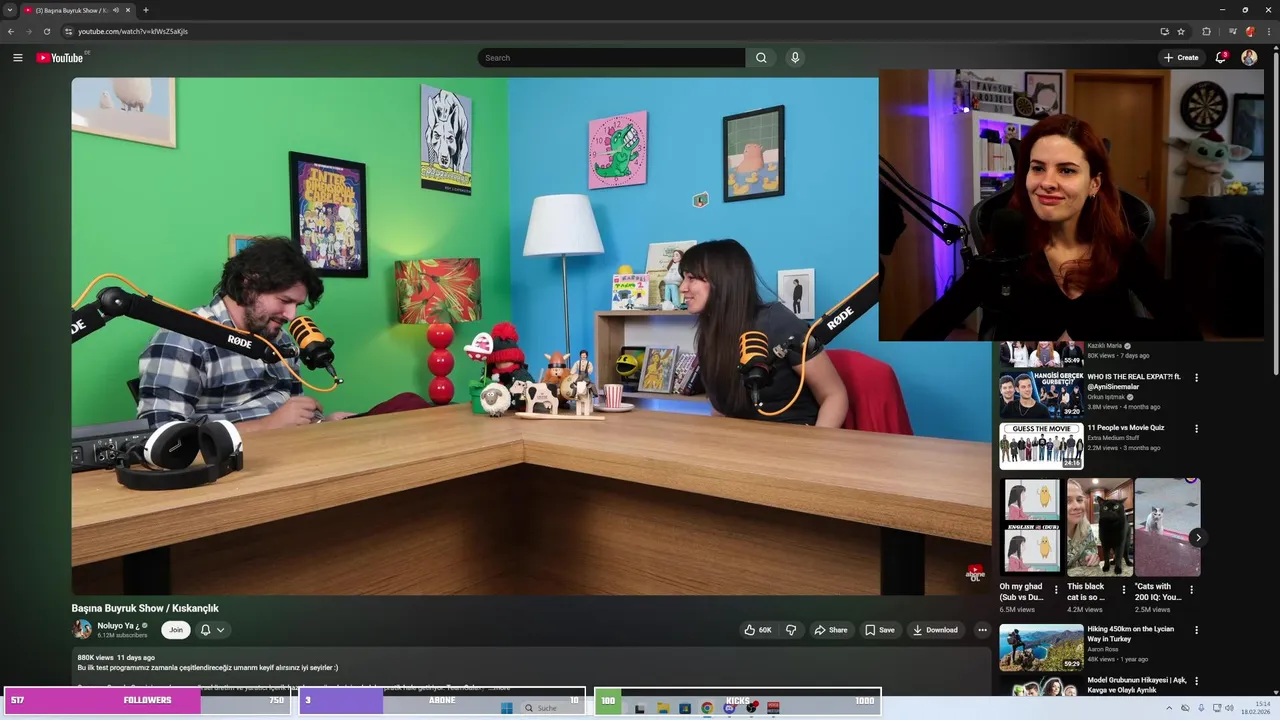Click the video title Başına Buyruk Show / Kıskançlık

click(x=145, y=608)
